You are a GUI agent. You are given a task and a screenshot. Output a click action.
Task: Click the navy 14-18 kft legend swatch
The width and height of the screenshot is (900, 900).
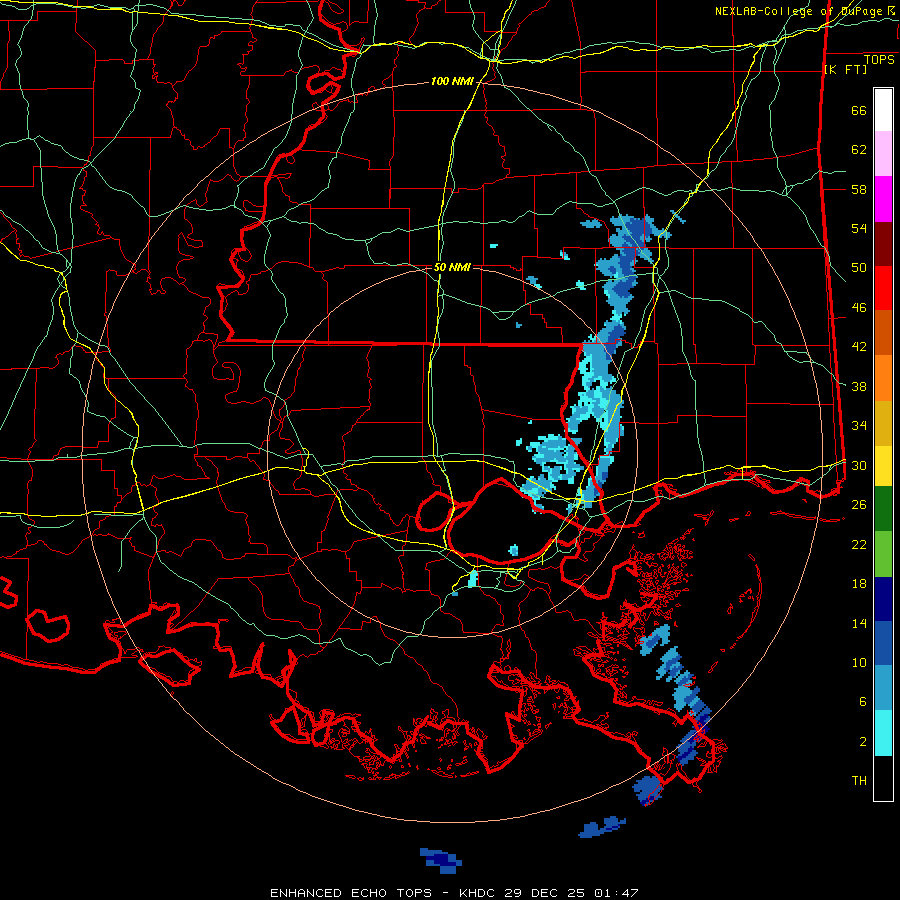883,599
